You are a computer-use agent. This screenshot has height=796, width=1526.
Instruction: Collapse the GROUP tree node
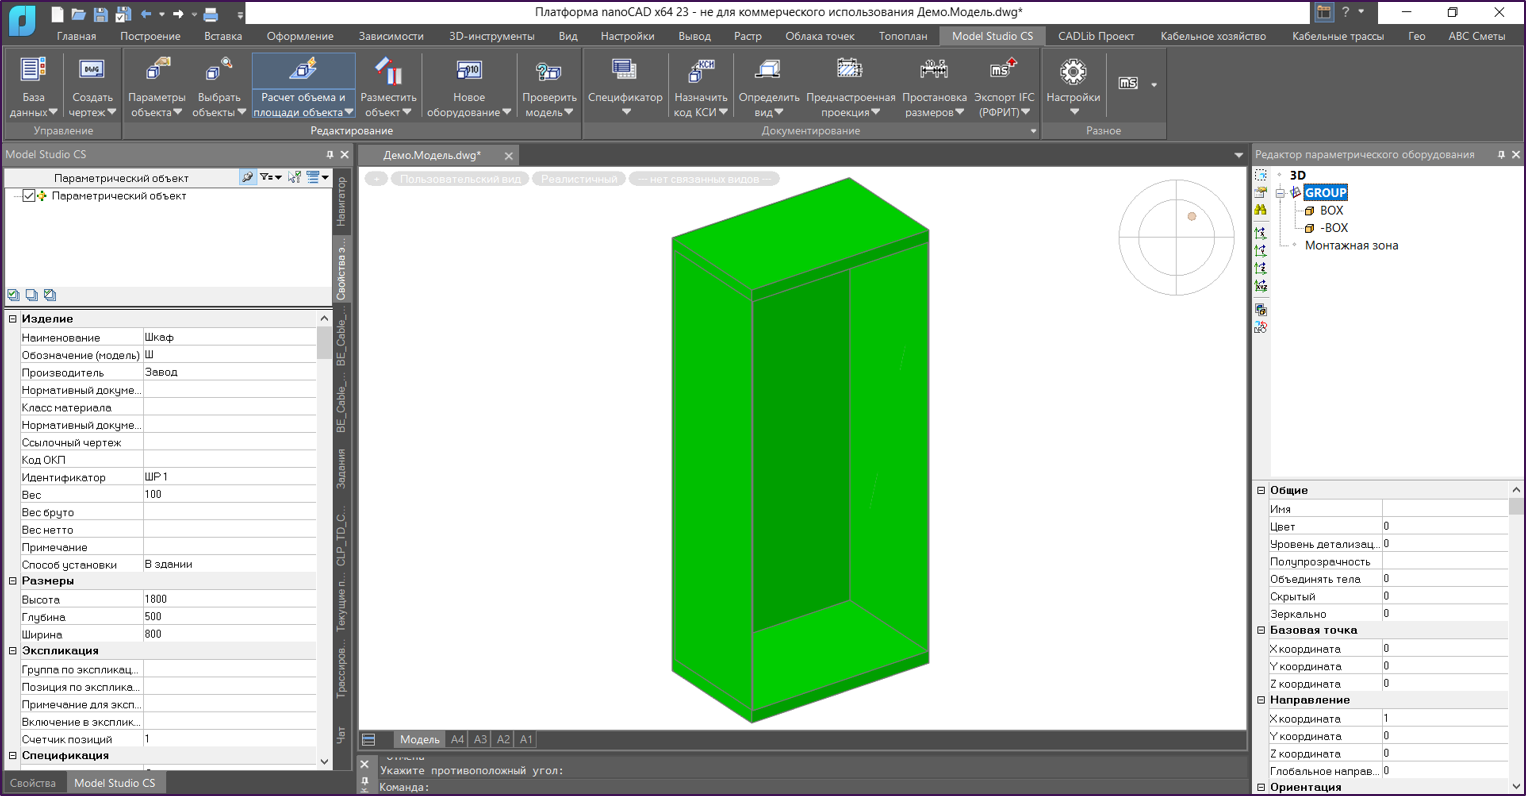pos(1279,193)
